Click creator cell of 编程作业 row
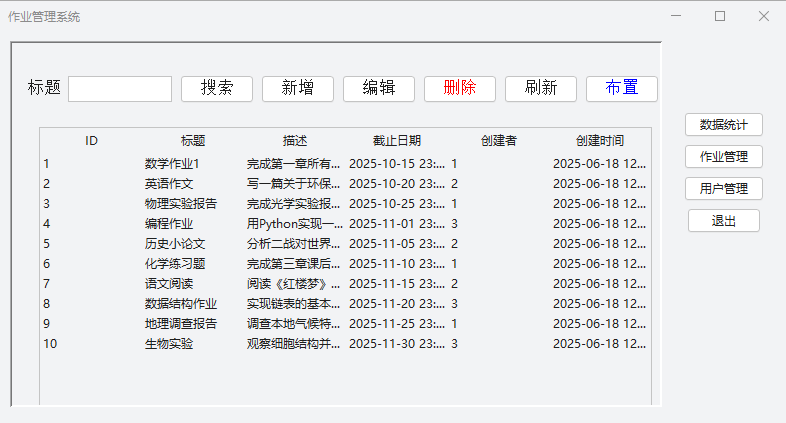This screenshot has height=423, width=786. click(454, 224)
